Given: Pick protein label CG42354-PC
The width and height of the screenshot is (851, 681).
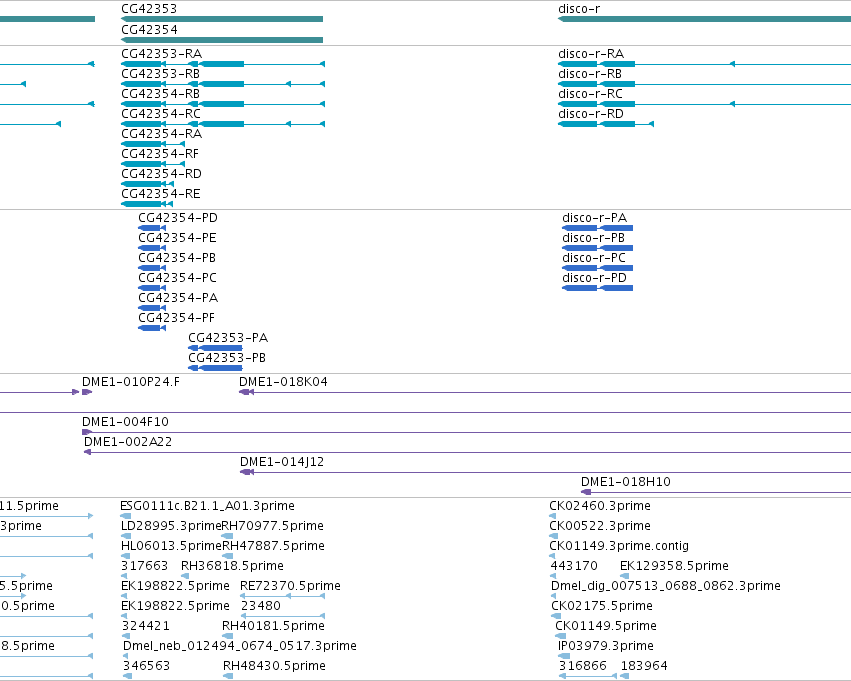Looking at the screenshot, I should coord(177,278).
